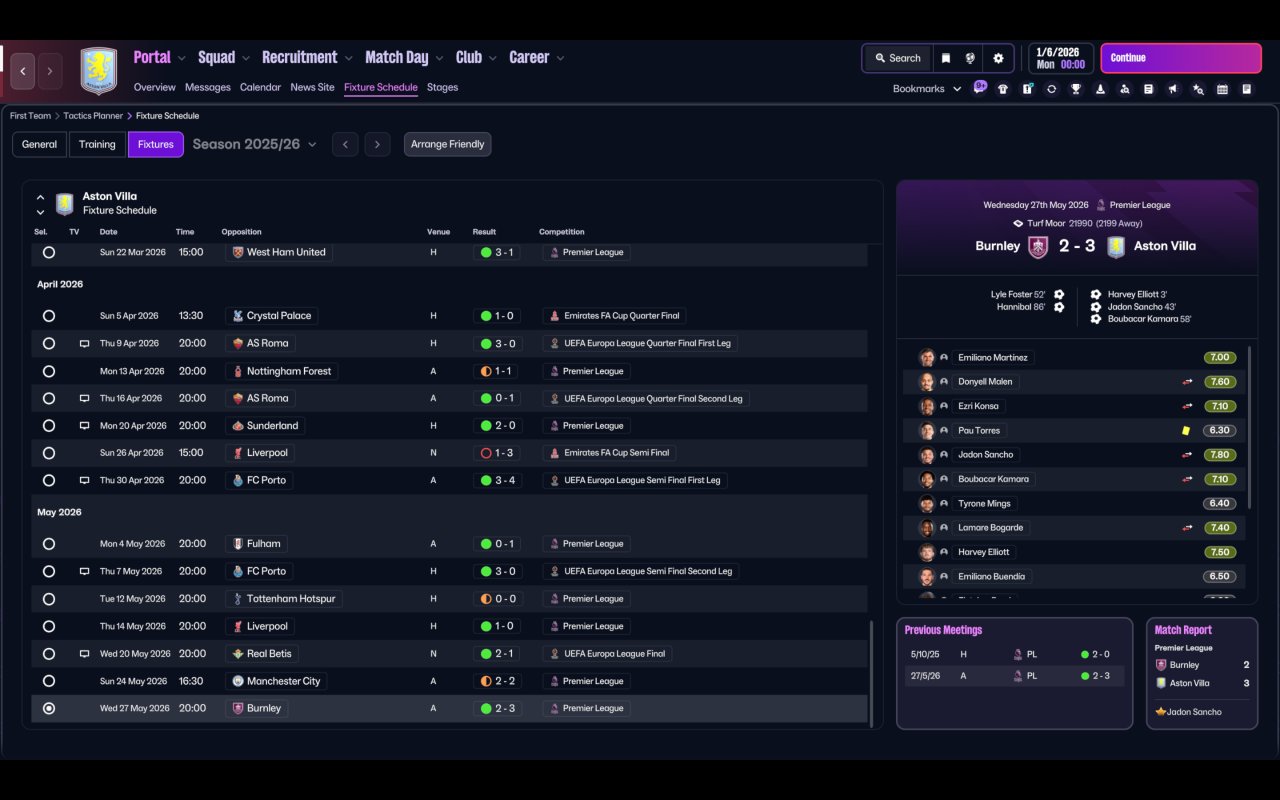
Task: Select the radio button for West Ham United fixture
Action: (x=49, y=253)
